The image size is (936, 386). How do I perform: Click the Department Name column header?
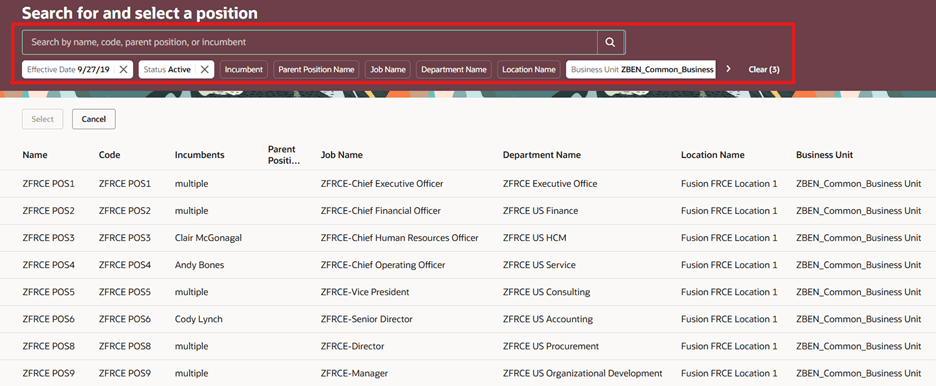(541, 155)
